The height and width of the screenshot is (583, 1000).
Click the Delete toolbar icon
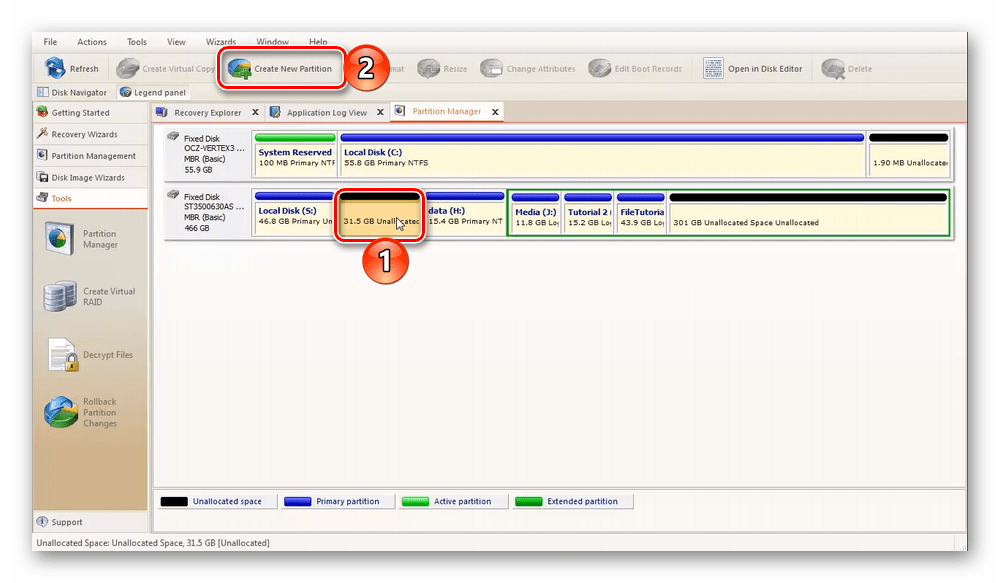tap(833, 68)
